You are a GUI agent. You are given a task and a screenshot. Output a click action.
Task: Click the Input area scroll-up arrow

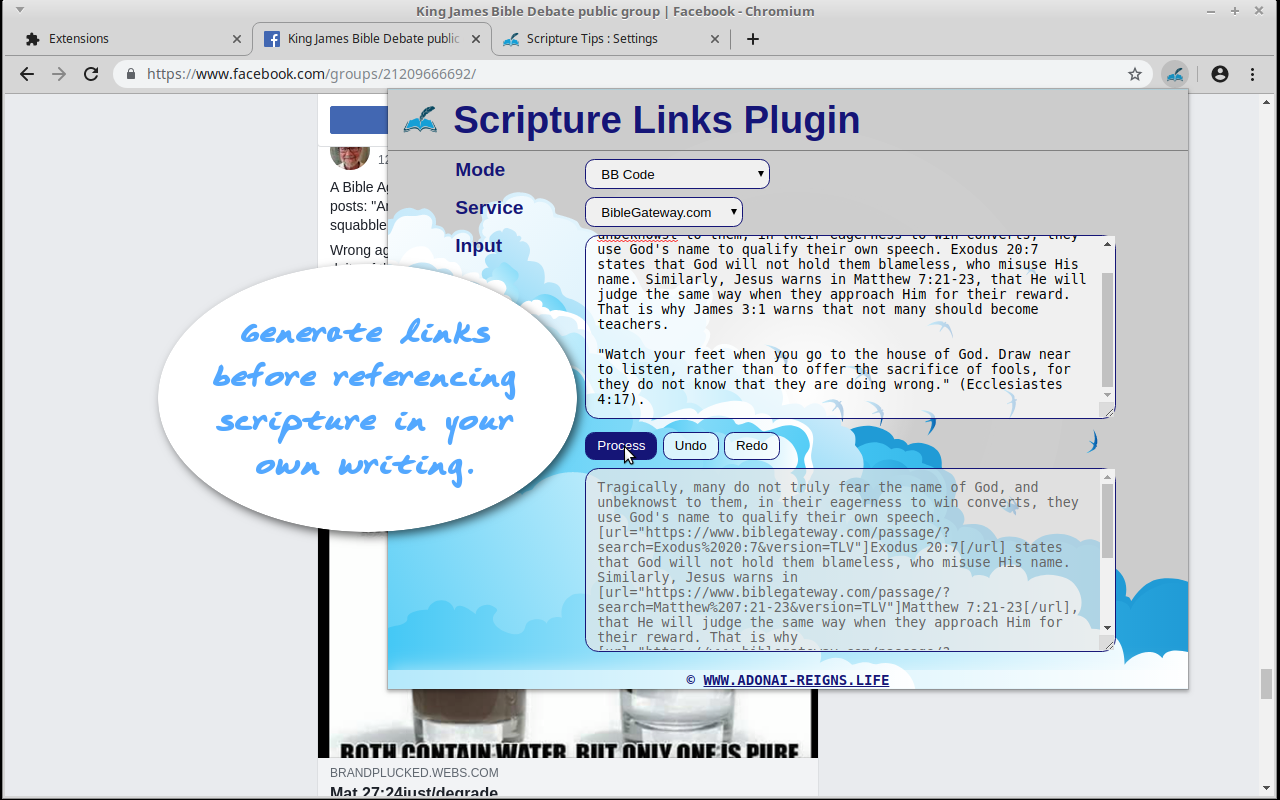pos(1107,244)
